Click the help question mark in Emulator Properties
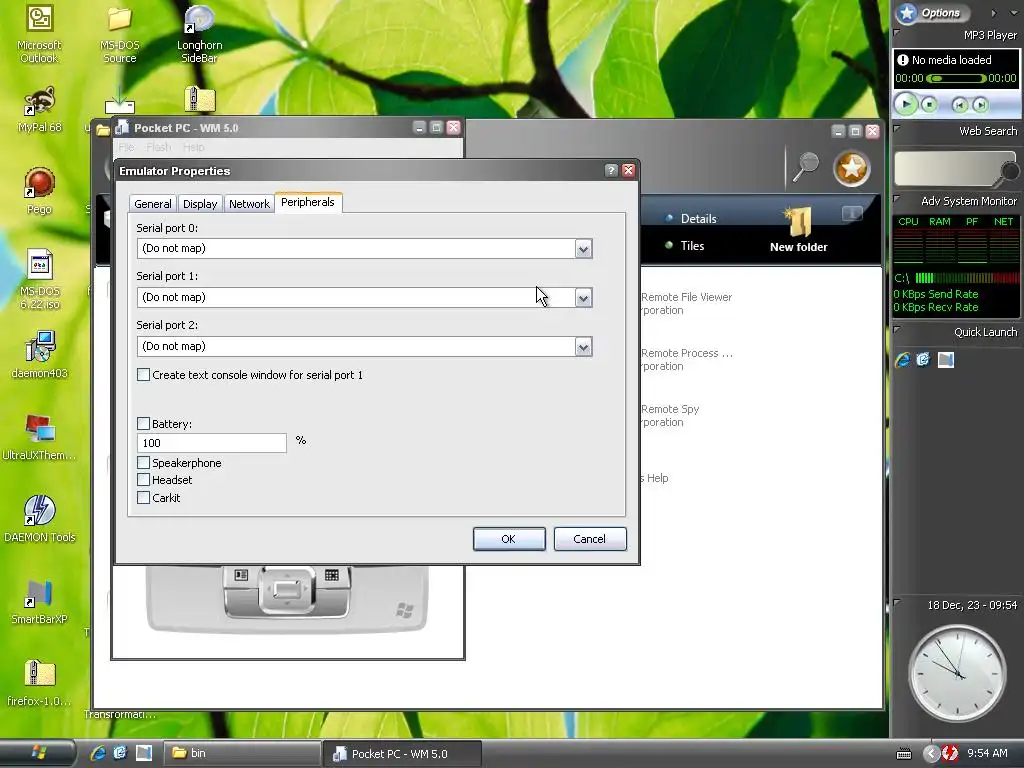The image size is (1024, 768). (611, 170)
